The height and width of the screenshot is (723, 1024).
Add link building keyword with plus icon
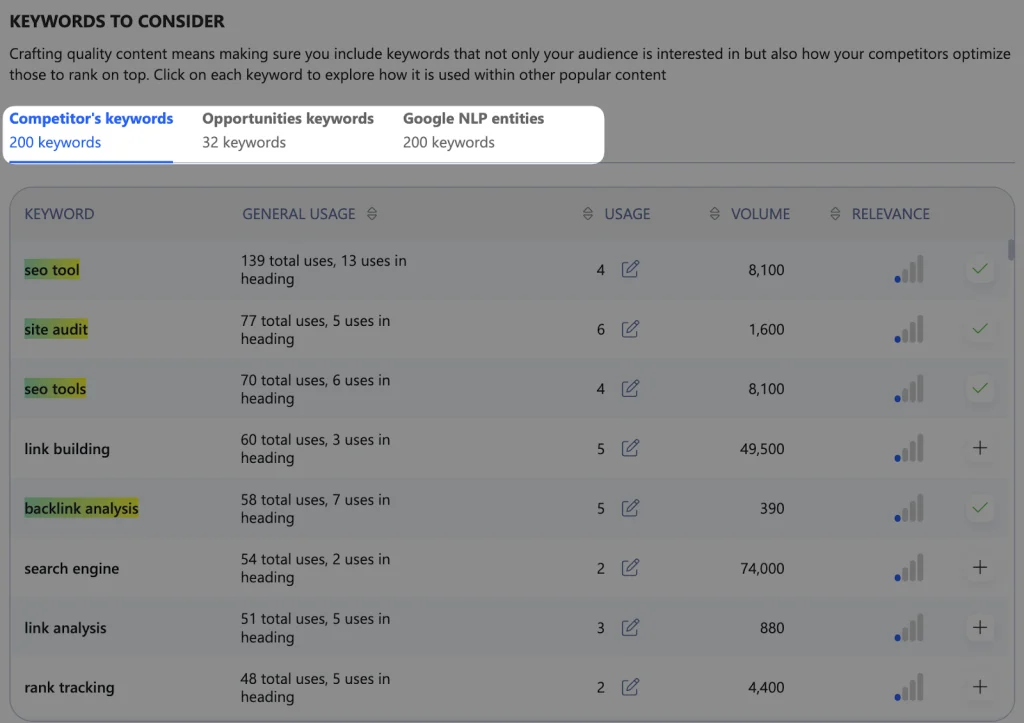pos(980,448)
